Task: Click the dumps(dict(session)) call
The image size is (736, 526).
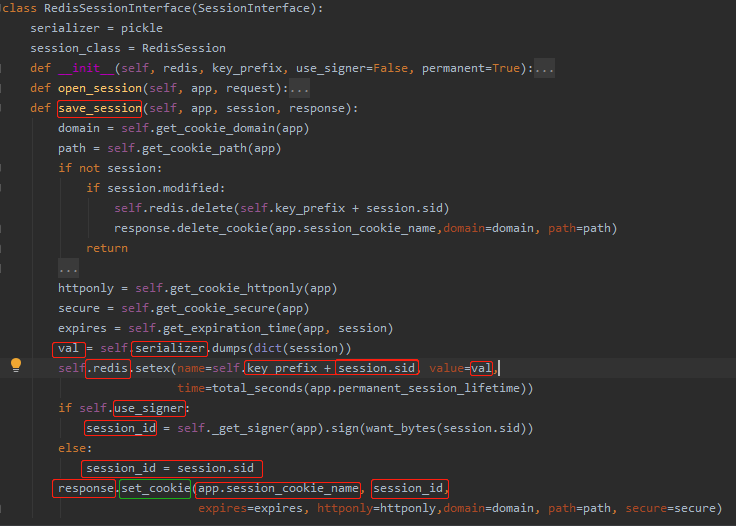Action: click(x=282, y=348)
